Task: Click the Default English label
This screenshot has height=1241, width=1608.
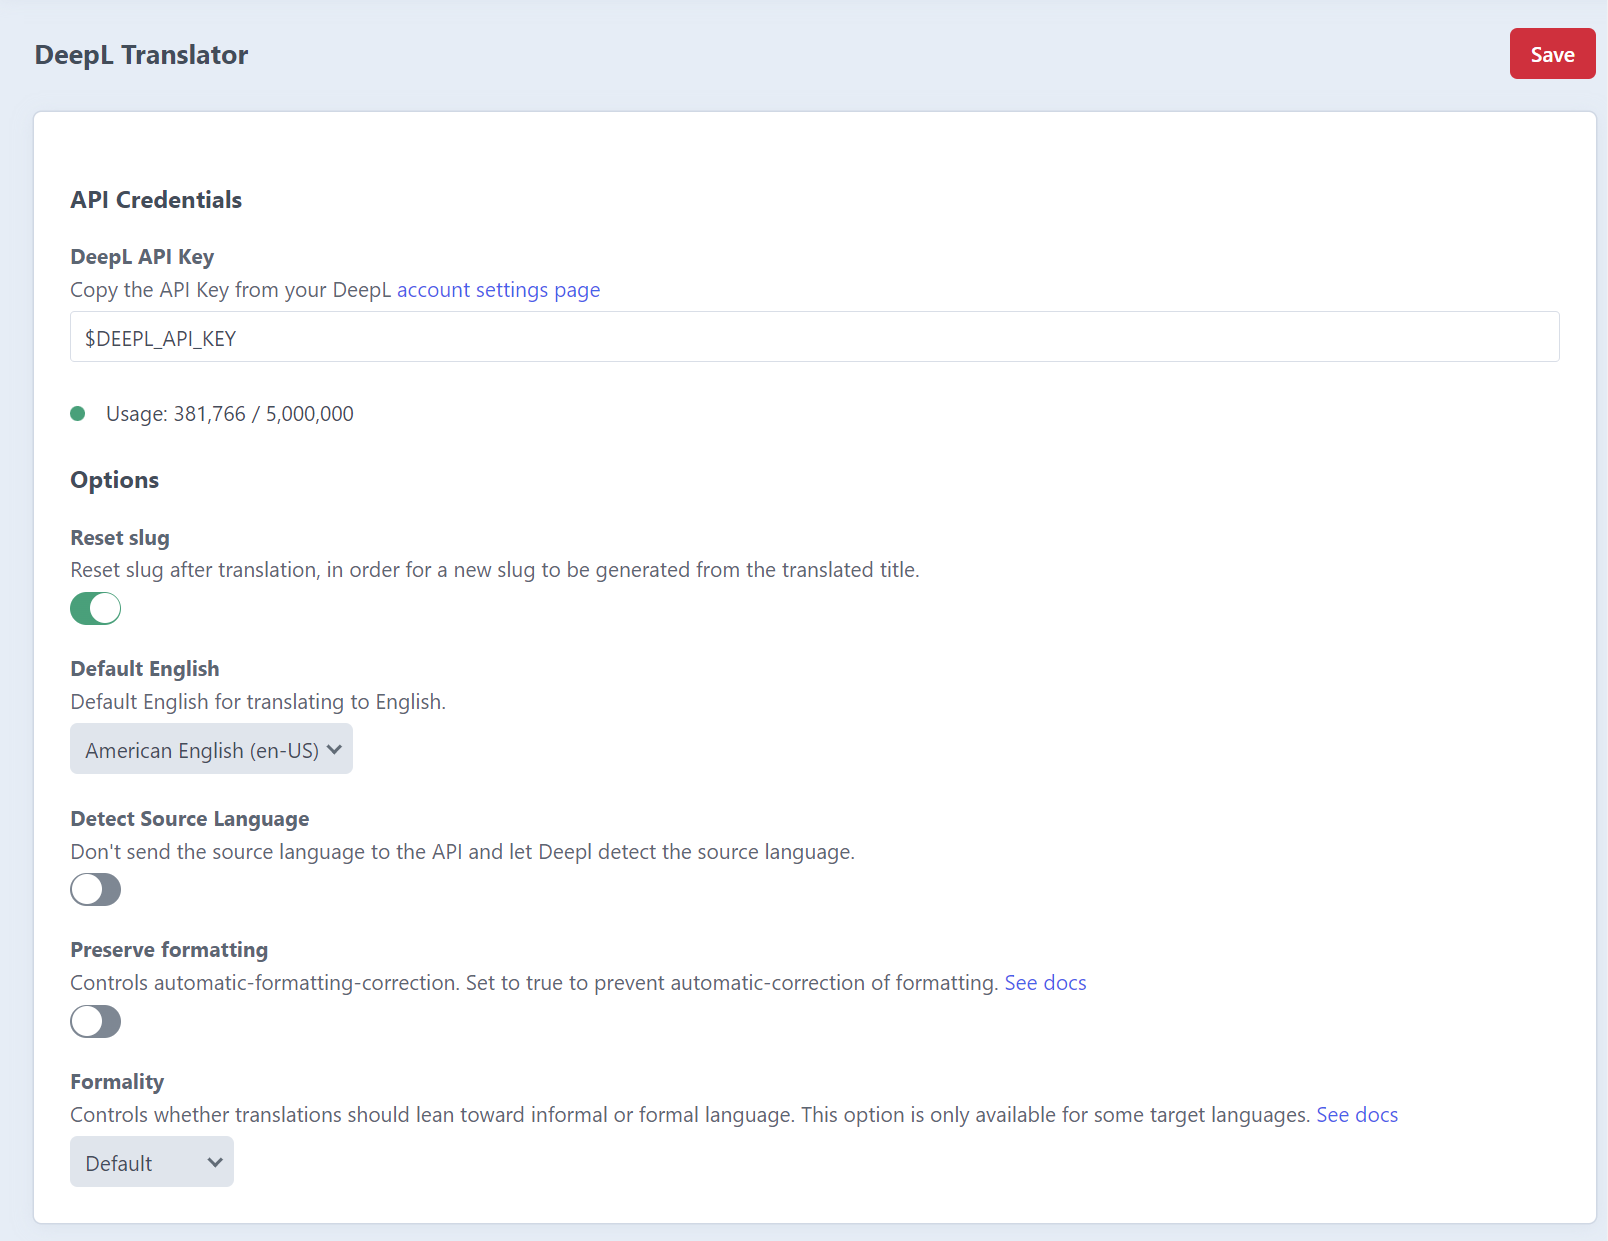Action: point(145,669)
